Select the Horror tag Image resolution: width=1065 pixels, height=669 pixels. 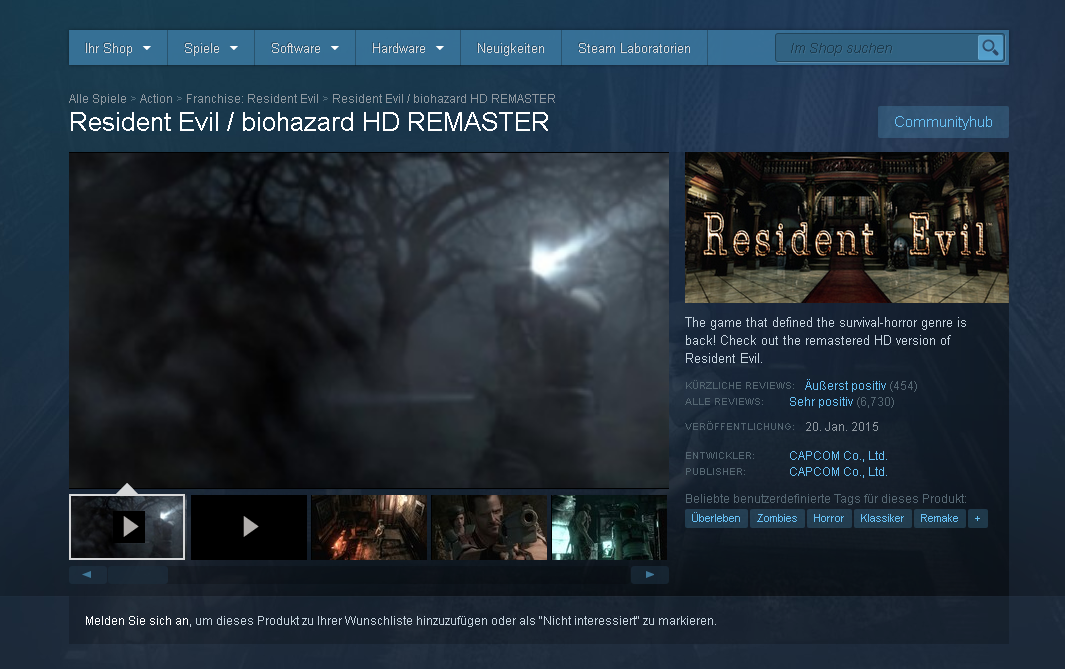click(x=829, y=518)
